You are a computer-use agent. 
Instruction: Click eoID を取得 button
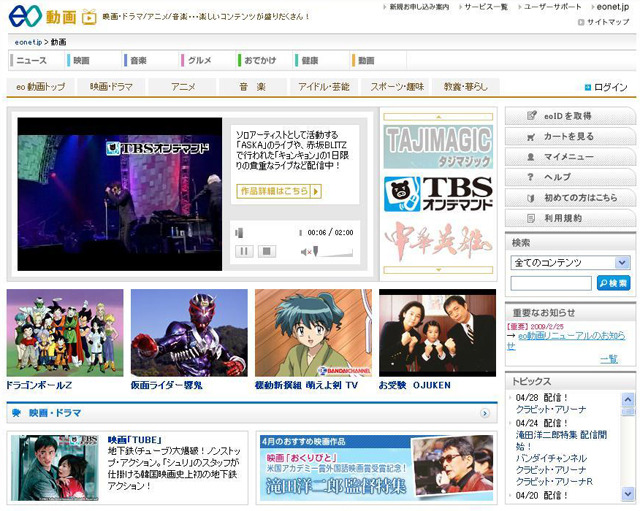coord(570,116)
